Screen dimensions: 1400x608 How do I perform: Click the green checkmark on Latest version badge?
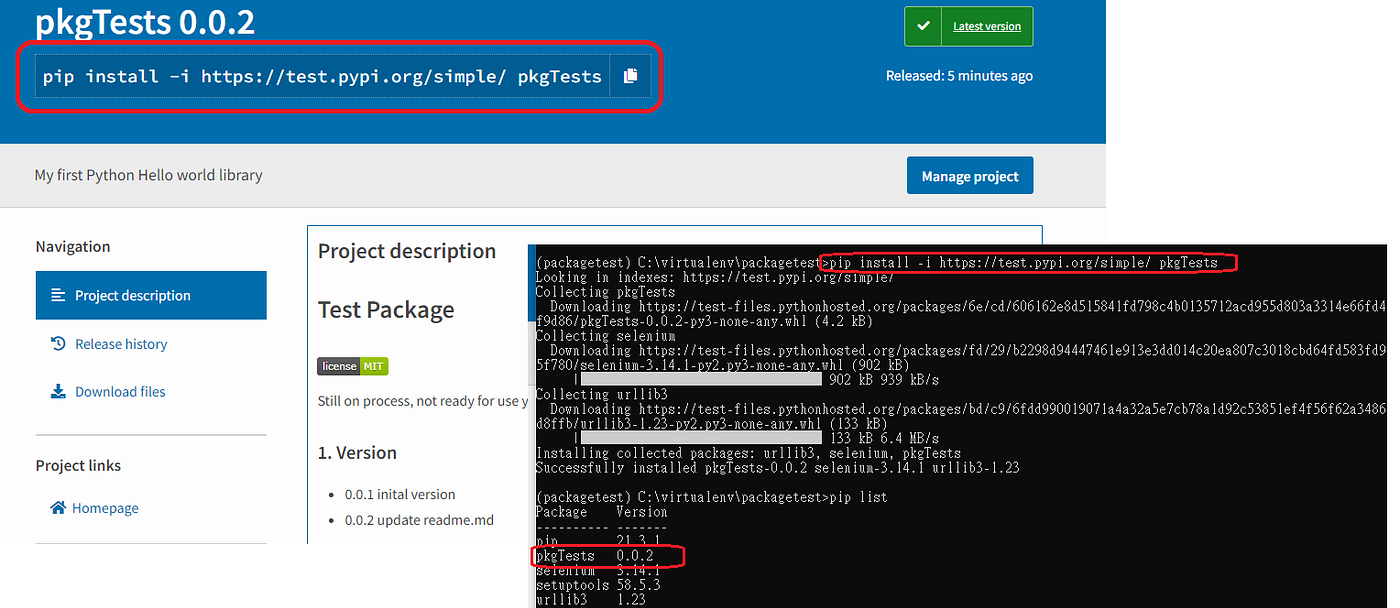[x=922, y=25]
